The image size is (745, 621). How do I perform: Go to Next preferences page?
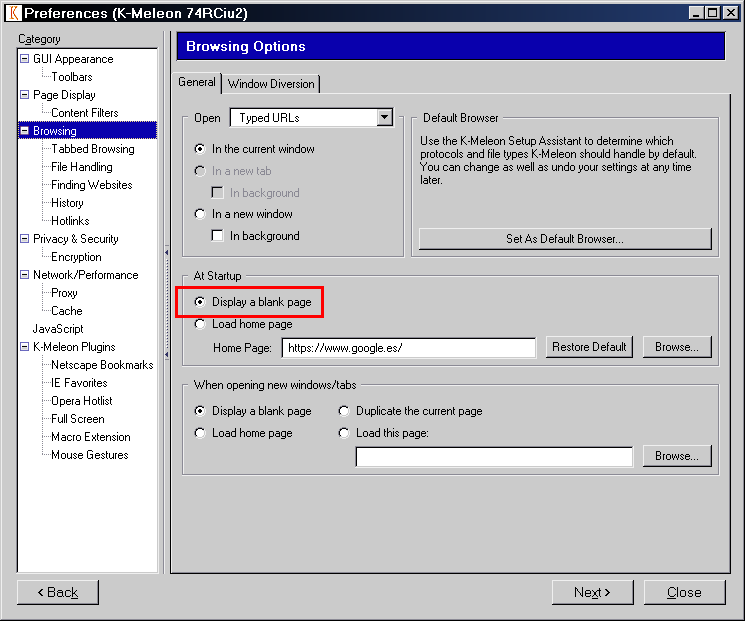point(592,592)
